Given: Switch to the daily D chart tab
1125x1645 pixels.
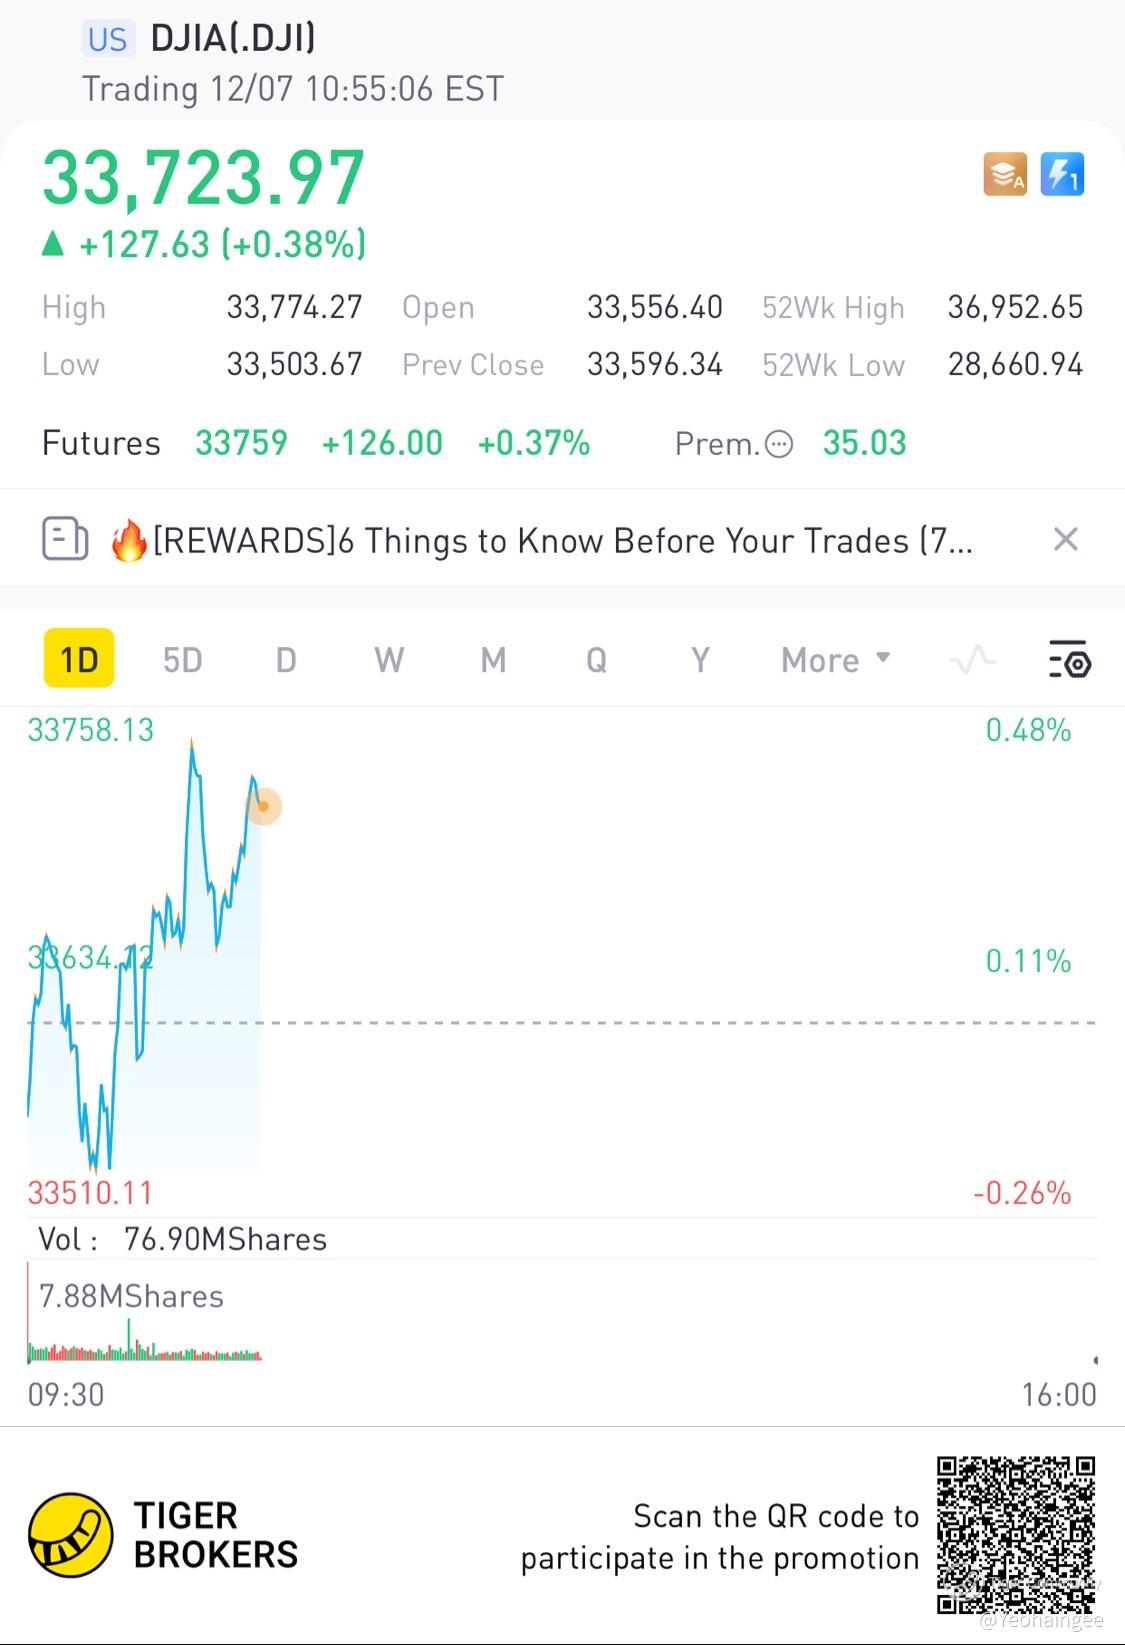Looking at the screenshot, I should pyautogui.click(x=286, y=660).
